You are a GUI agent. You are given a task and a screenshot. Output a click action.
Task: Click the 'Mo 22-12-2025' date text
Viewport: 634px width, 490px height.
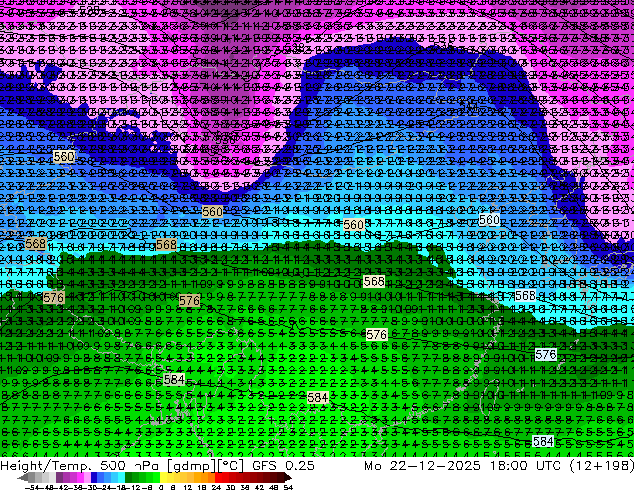pos(423,466)
